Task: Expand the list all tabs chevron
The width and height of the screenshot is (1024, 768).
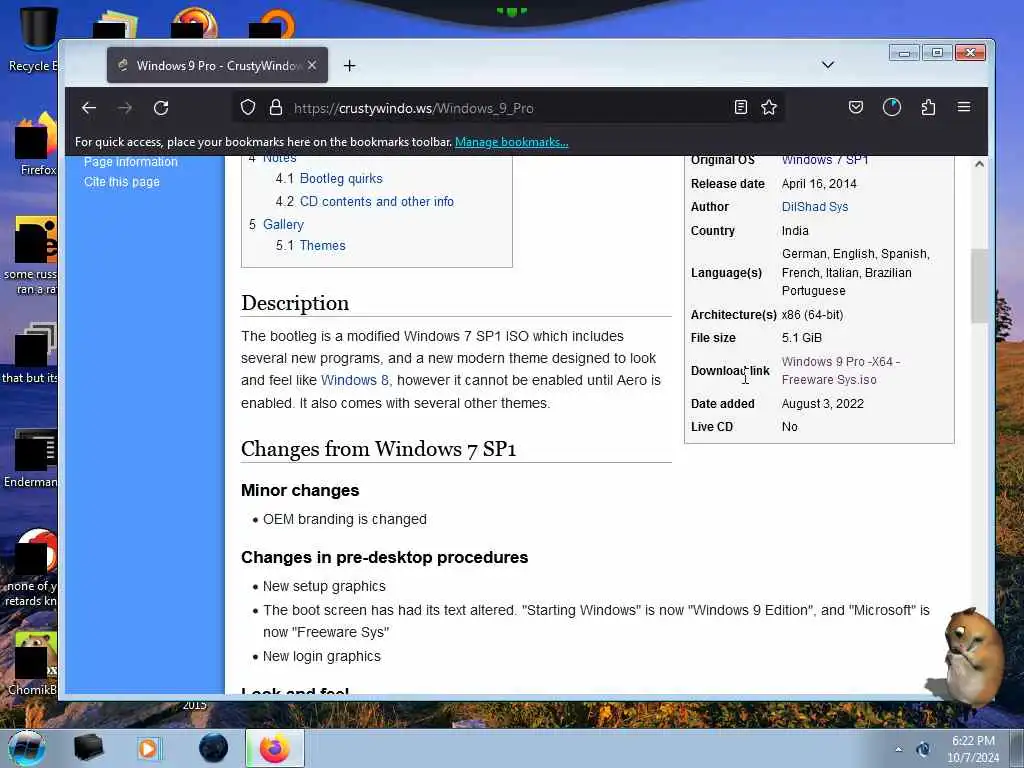Action: tap(827, 65)
